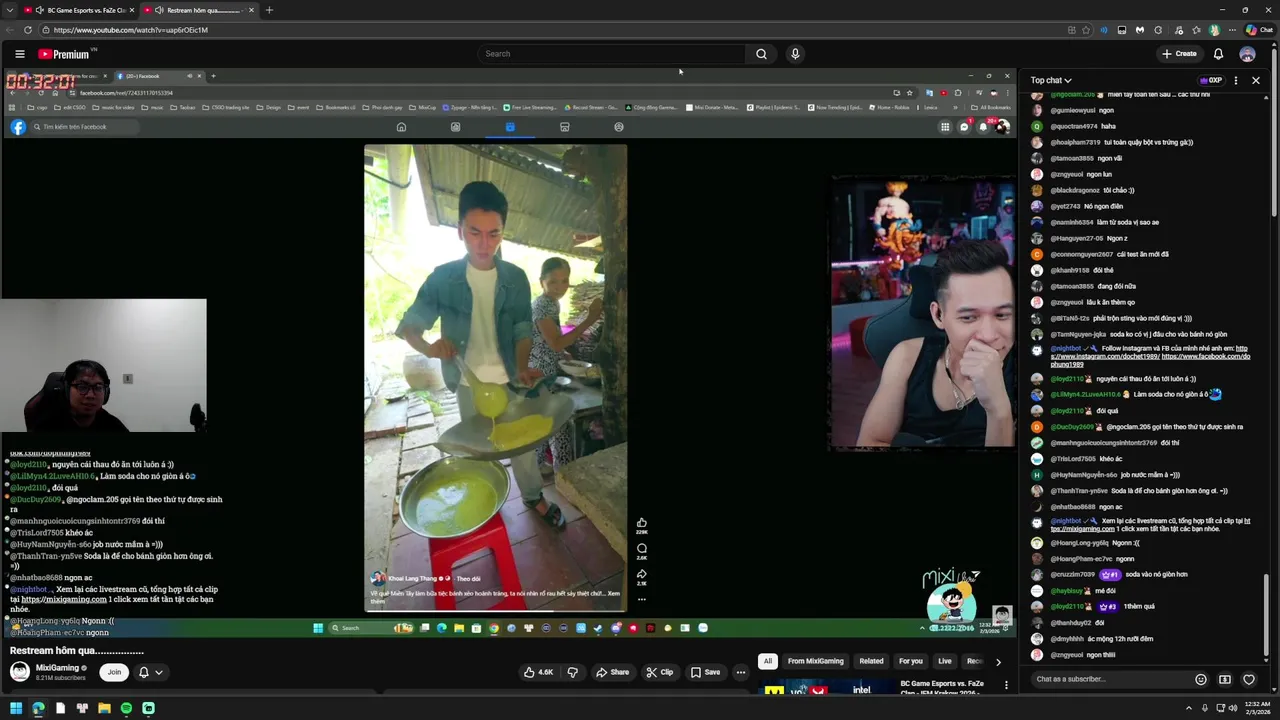The width and height of the screenshot is (1280, 720).
Task: Open MixiGaming channel avatar
Action: [x=20, y=672]
